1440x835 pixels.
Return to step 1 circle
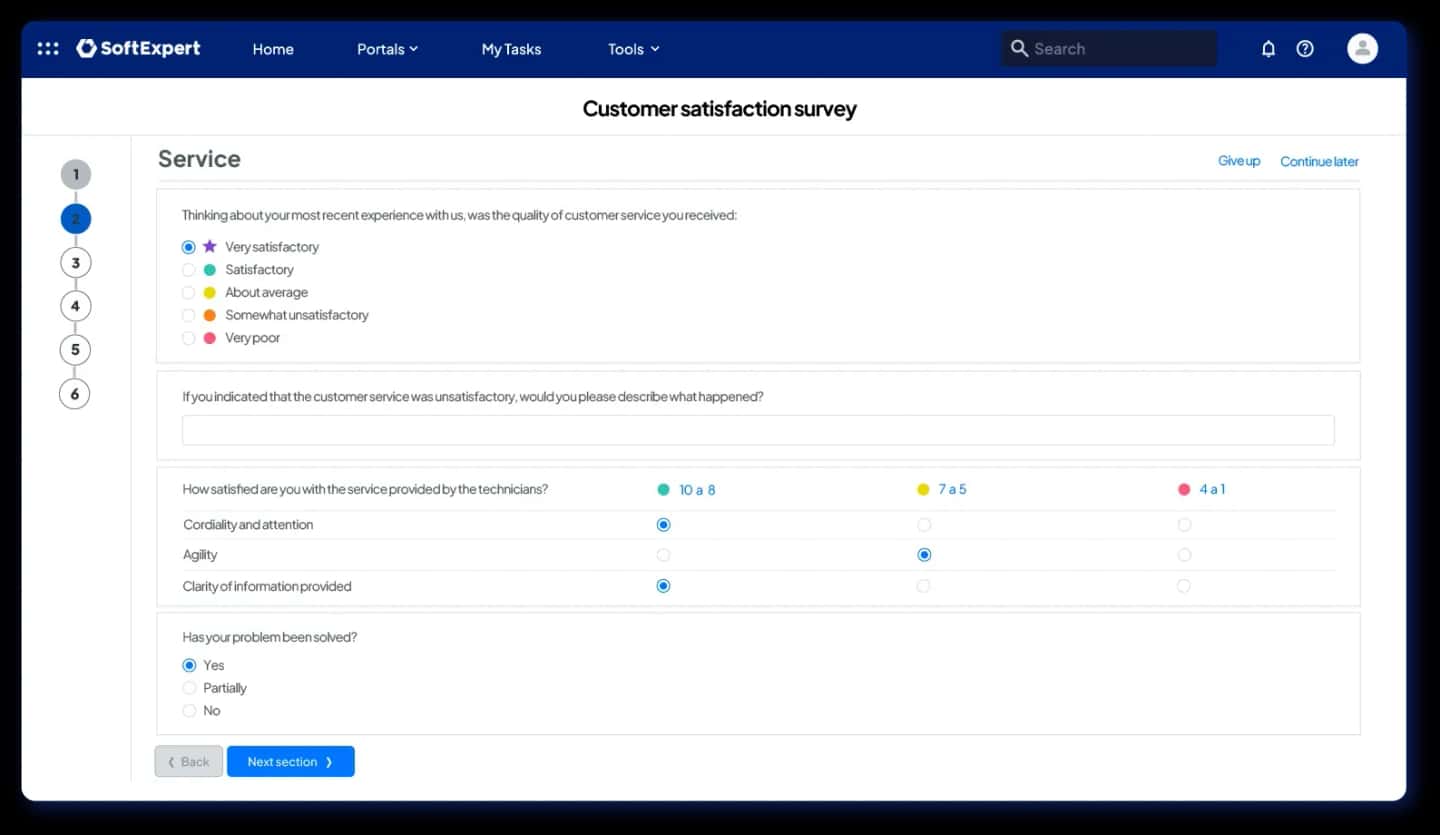75,175
